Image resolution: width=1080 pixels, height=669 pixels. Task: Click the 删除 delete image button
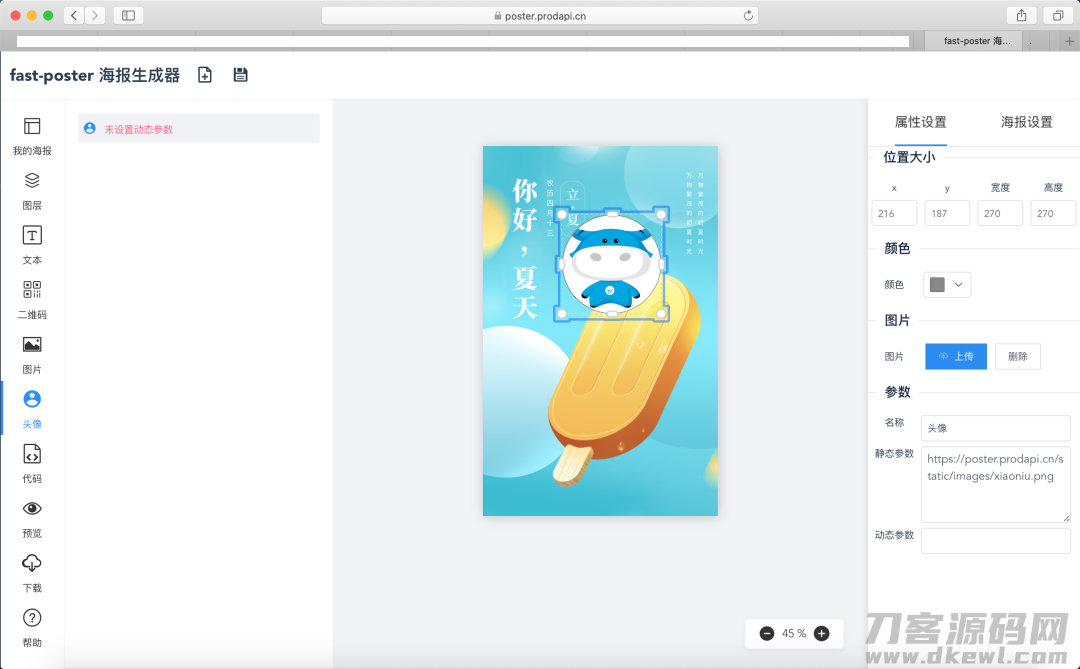click(1017, 356)
